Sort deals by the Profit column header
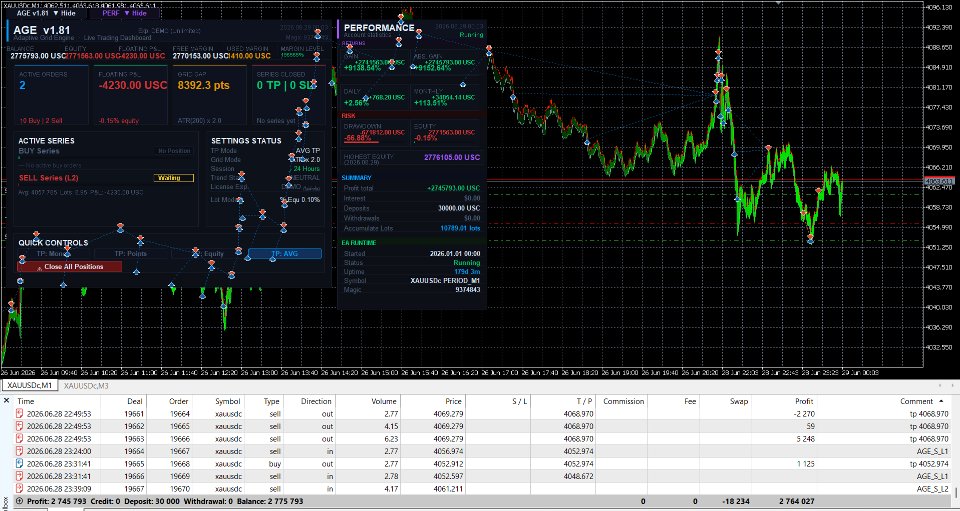Viewport: 960px width, 511px height. pos(804,401)
